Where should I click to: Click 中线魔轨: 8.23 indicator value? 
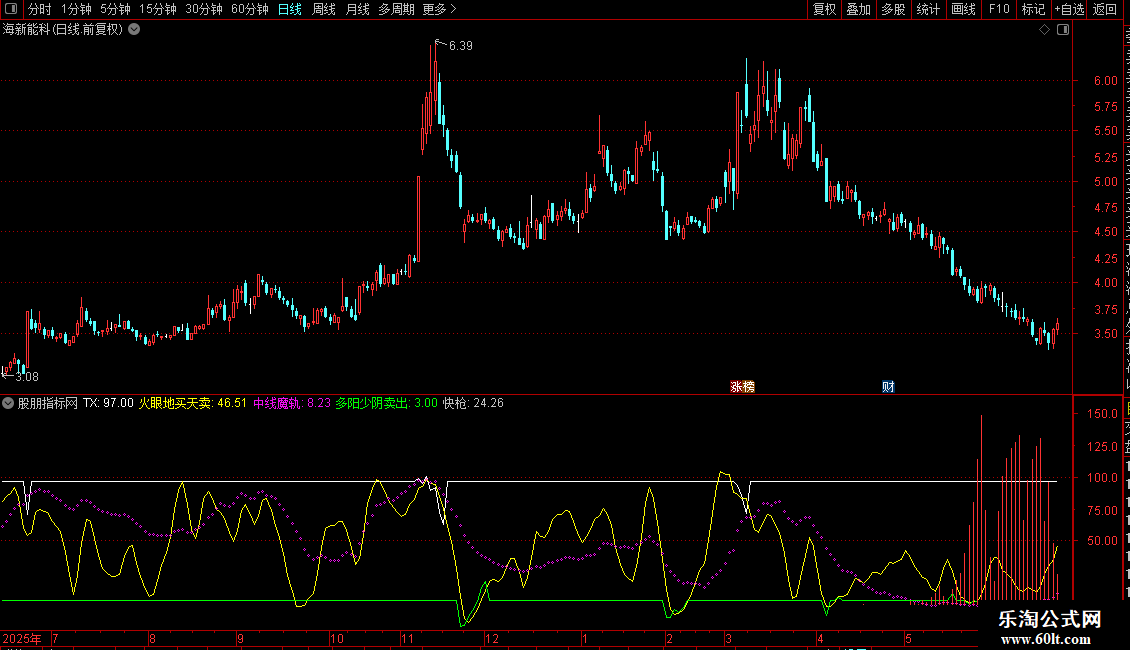click(292, 404)
